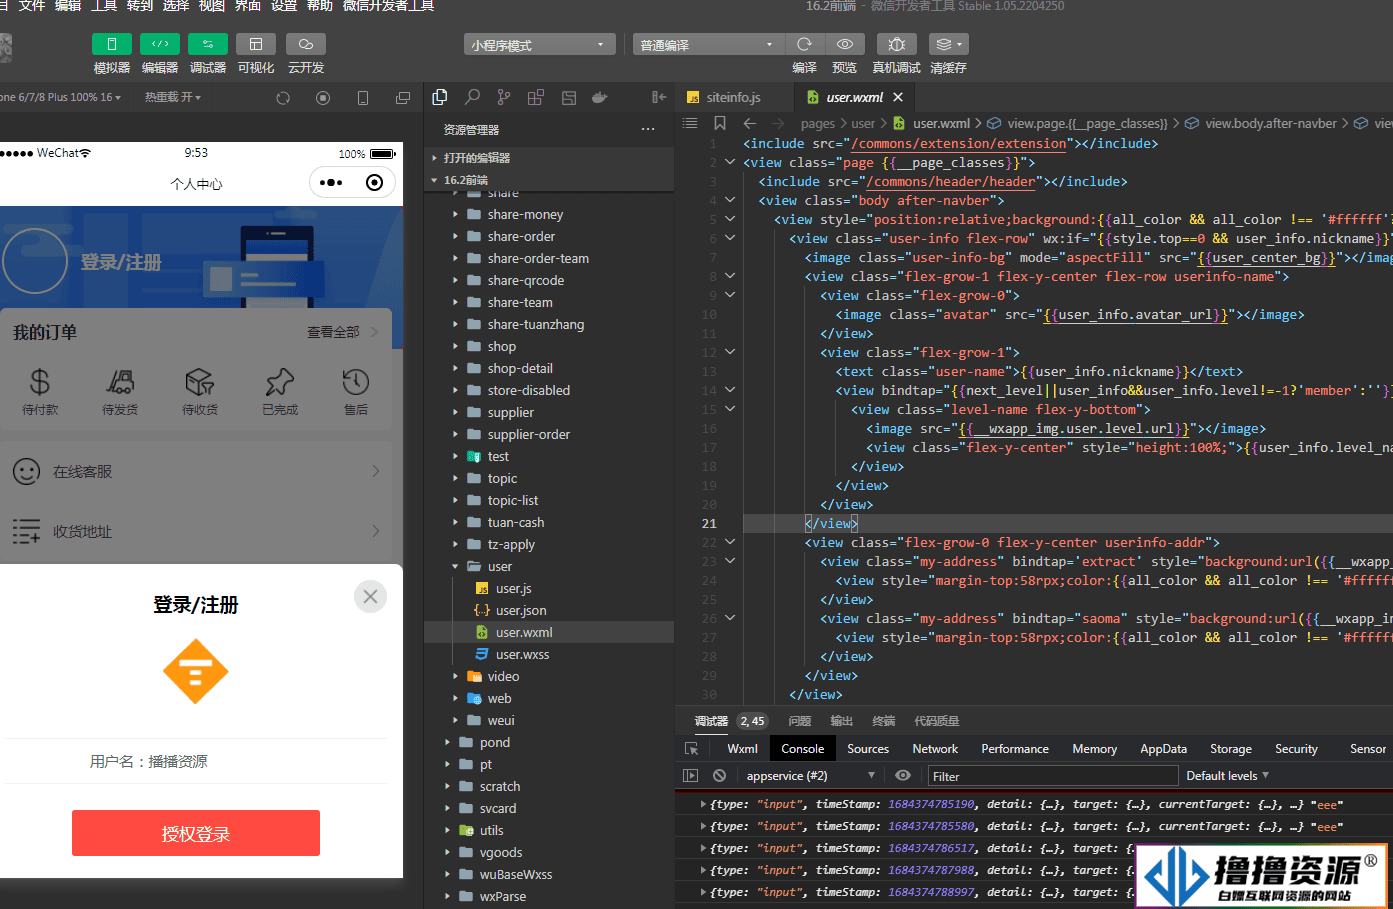Fold code at line 2
Screen dimensions: 1393x909
(x=730, y=162)
